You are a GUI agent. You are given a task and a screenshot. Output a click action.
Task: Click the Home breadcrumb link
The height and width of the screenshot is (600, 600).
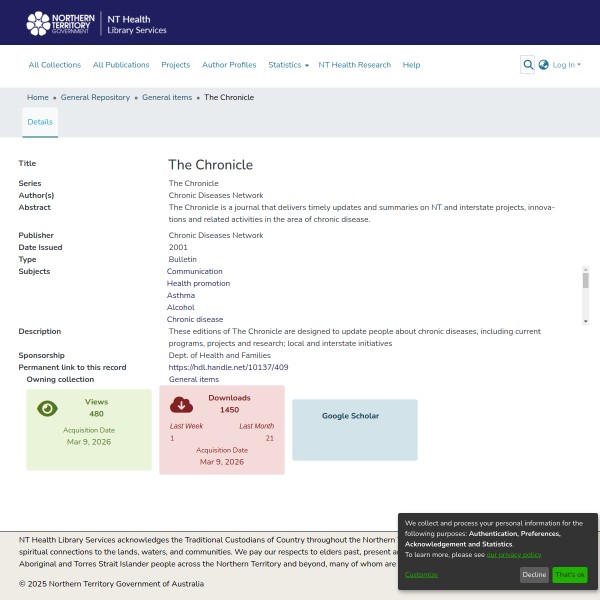[38, 97]
